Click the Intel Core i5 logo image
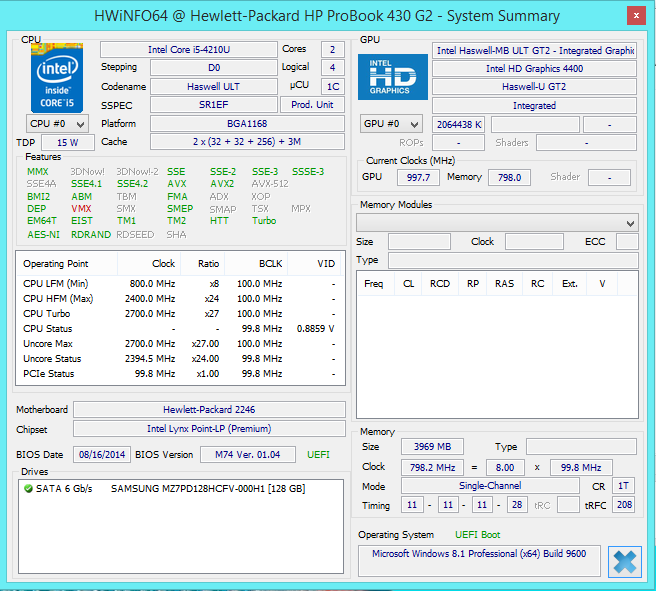 (57, 78)
